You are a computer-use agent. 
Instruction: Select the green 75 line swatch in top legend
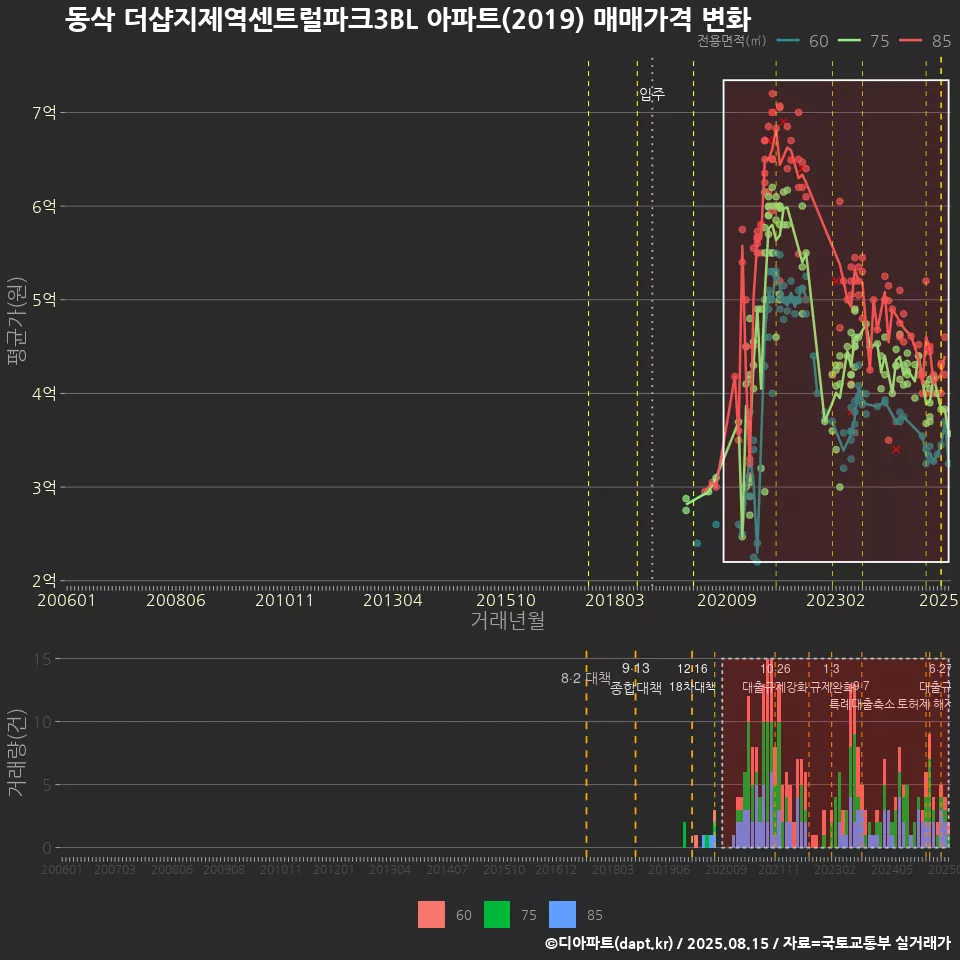point(849,40)
